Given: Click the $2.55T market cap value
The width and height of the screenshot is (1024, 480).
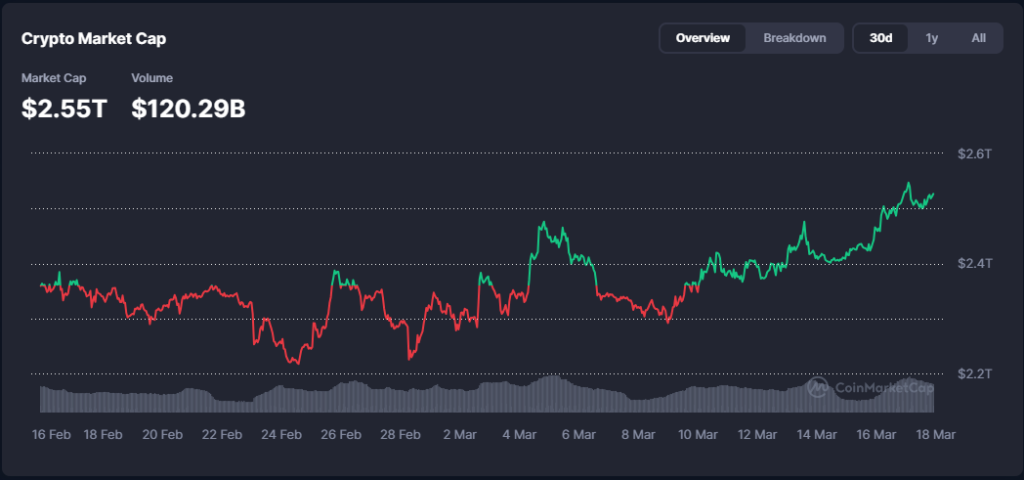Looking at the screenshot, I should [x=64, y=108].
